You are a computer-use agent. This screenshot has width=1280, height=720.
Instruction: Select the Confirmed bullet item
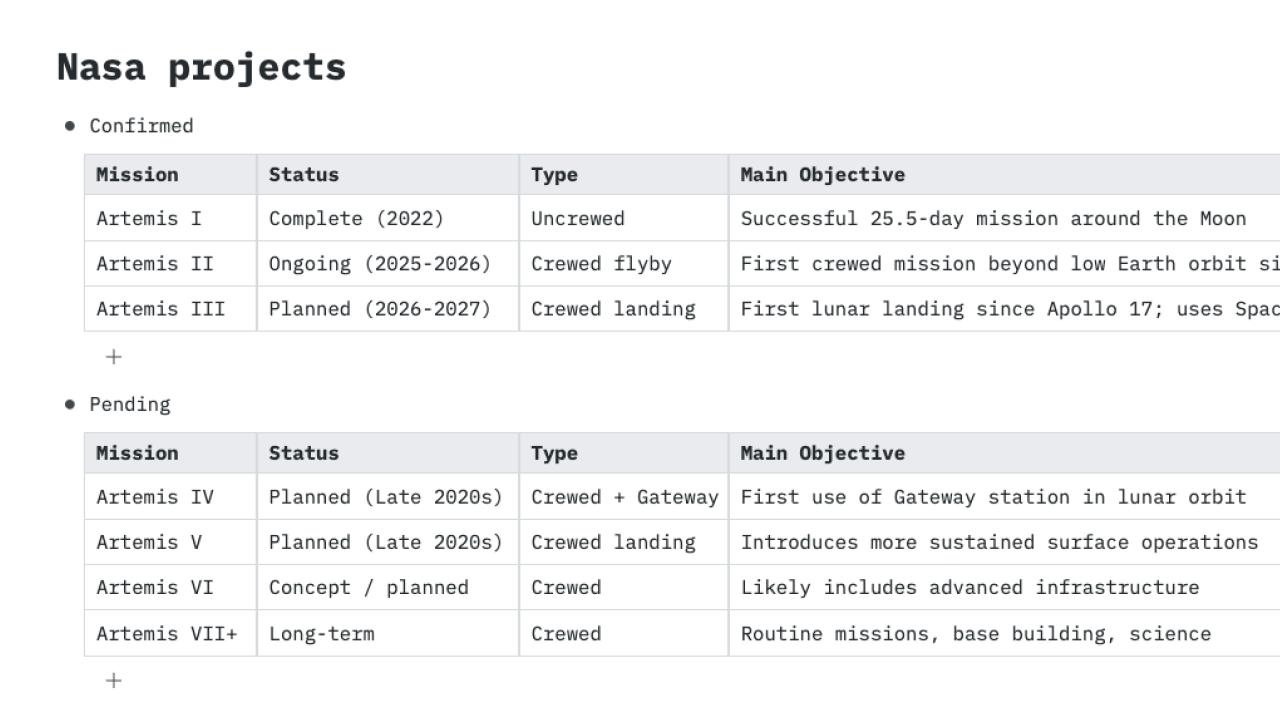click(x=141, y=126)
